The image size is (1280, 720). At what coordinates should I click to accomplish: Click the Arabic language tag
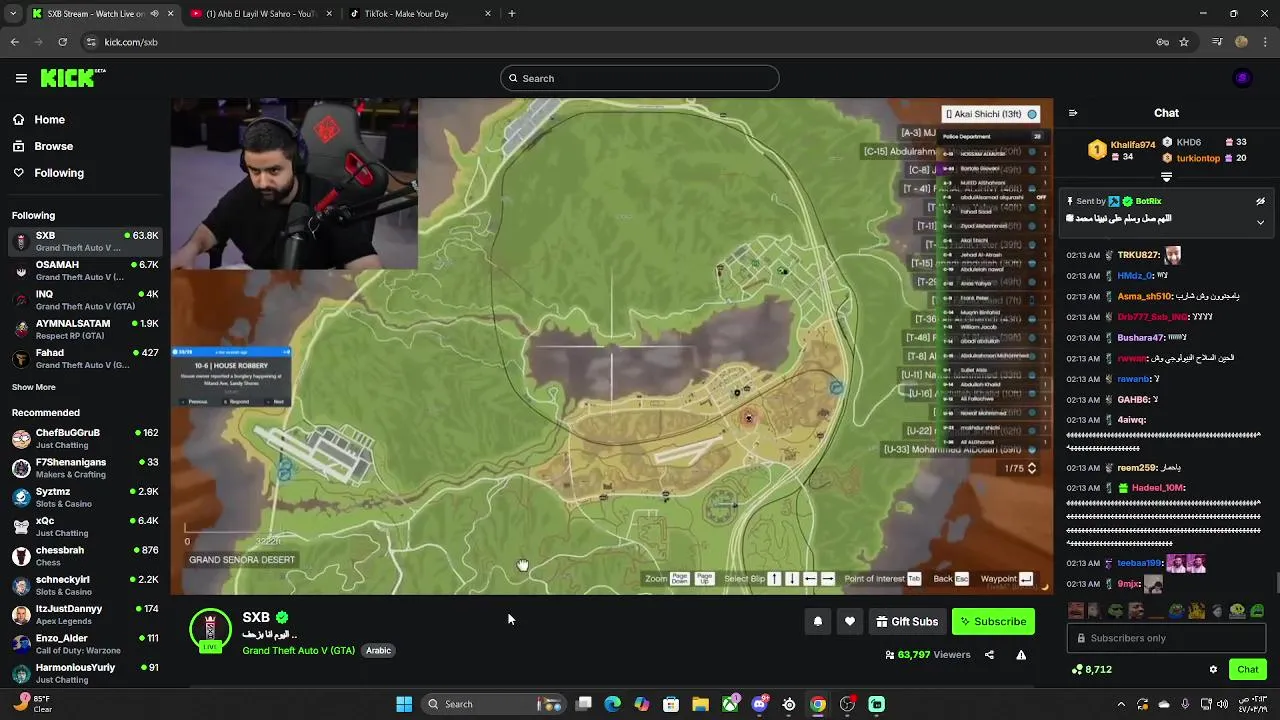378,650
